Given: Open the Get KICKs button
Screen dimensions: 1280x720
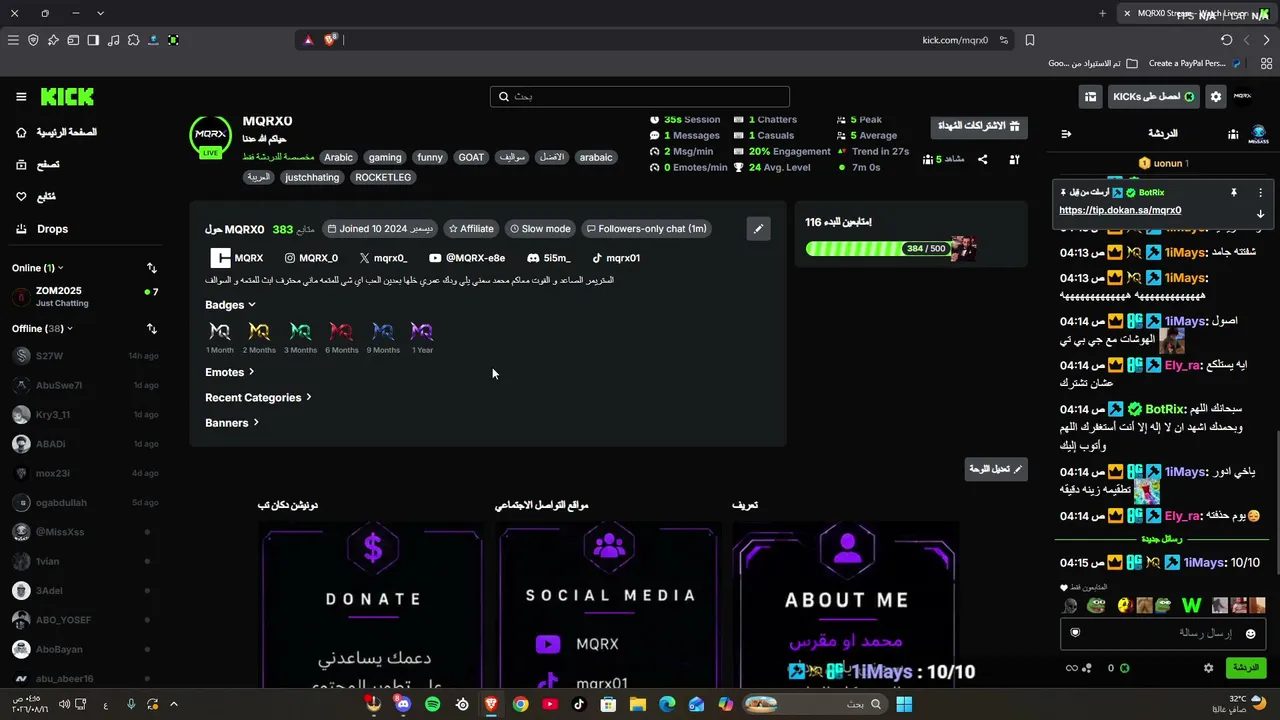Looking at the screenshot, I should (1154, 97).
